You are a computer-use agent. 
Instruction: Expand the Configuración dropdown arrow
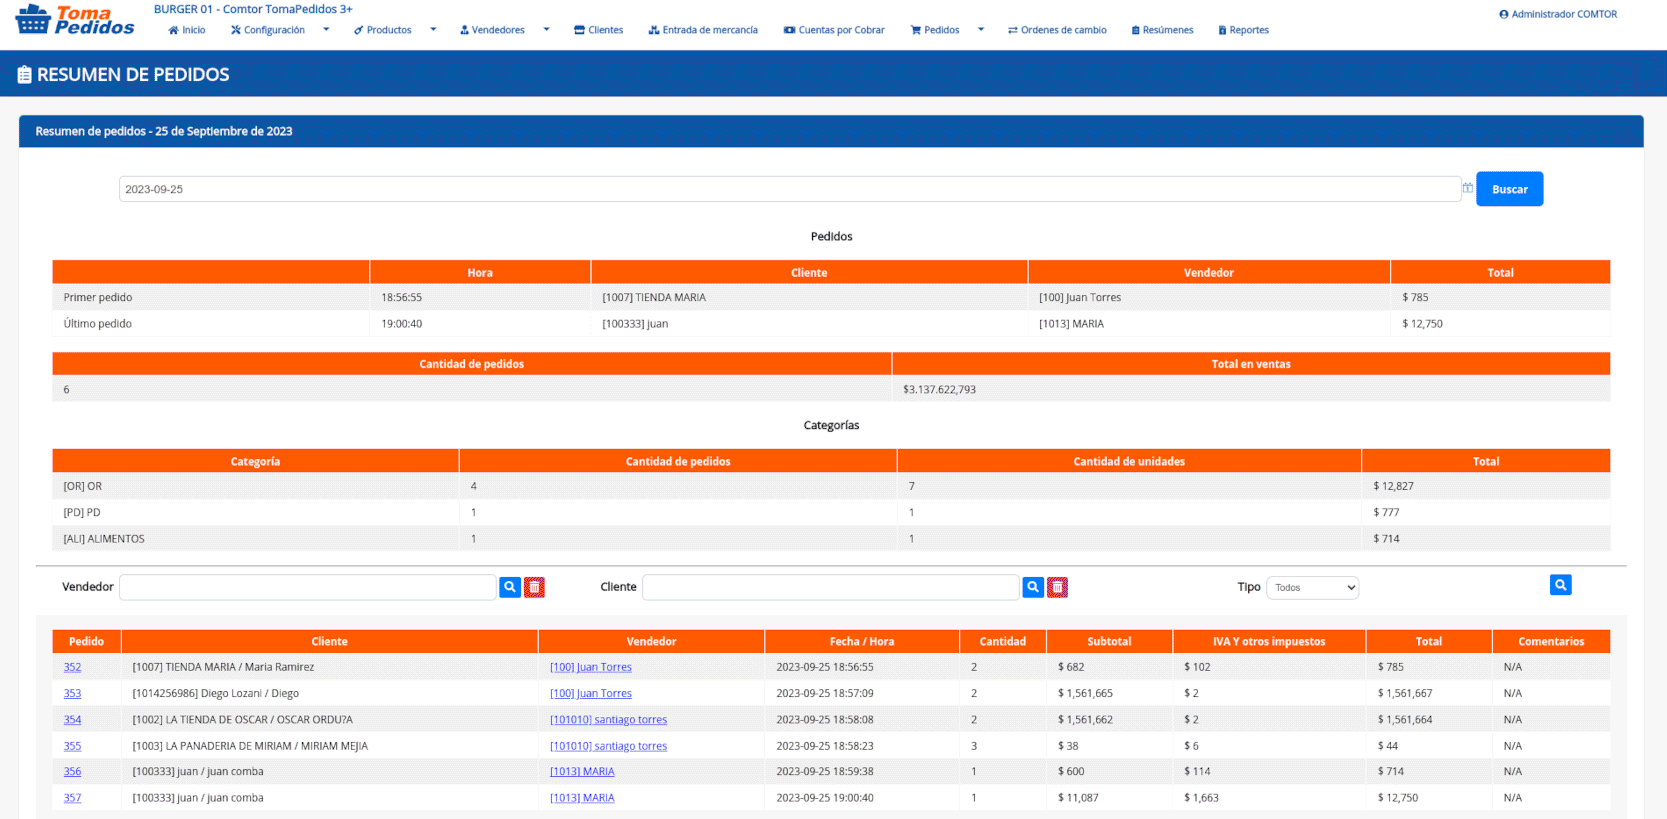click(x=326, y=30)
